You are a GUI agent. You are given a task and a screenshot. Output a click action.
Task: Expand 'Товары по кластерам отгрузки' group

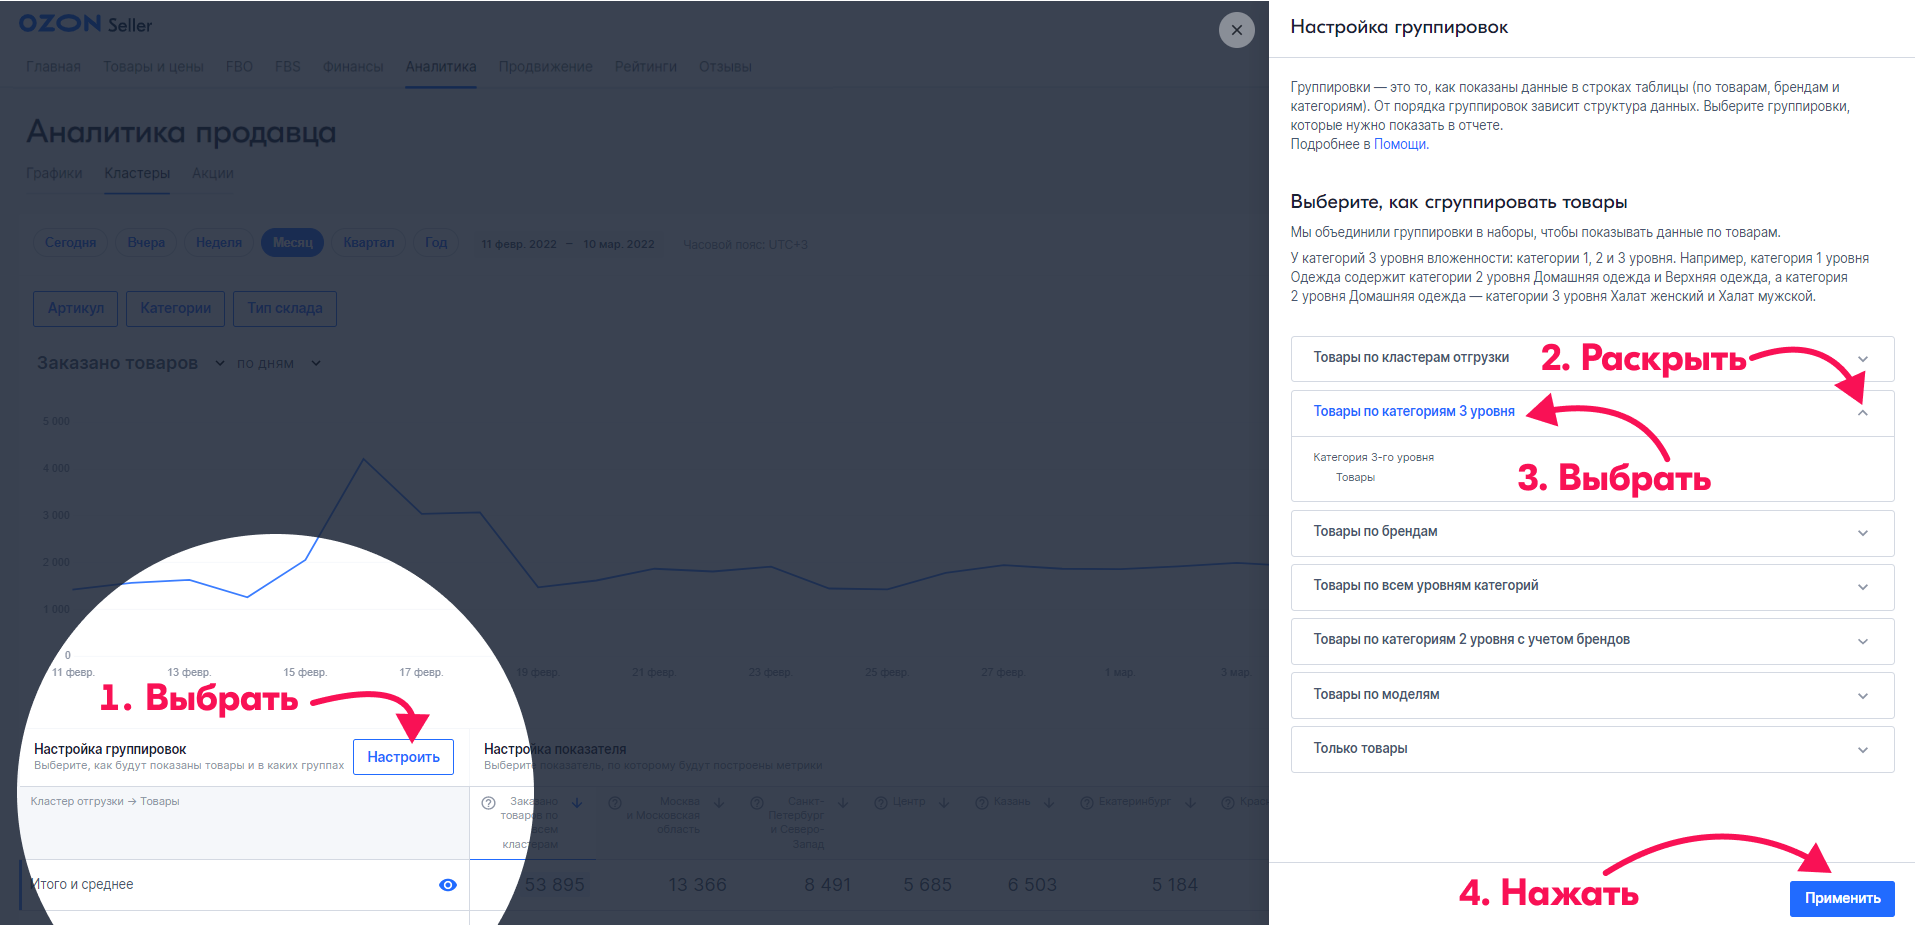(1862, 360)
